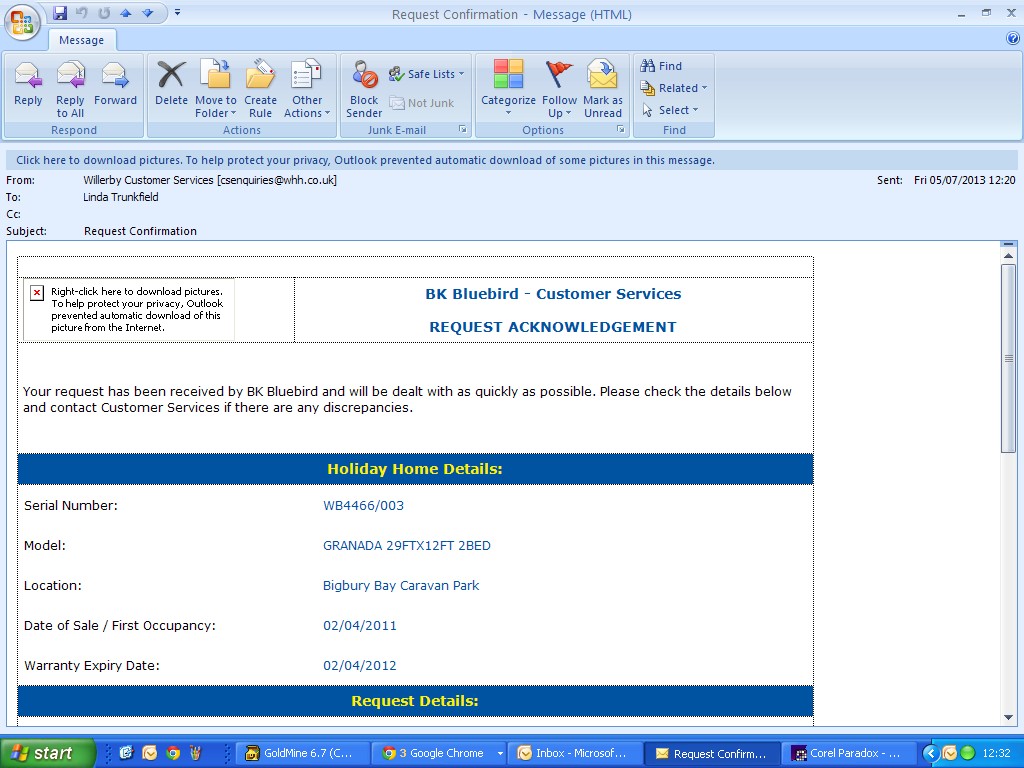Image resolution: width=1024 pixels, height=768 pixels.
Task: Click Outlook envelope icon in system tray
Action: (x=950, y=753)
